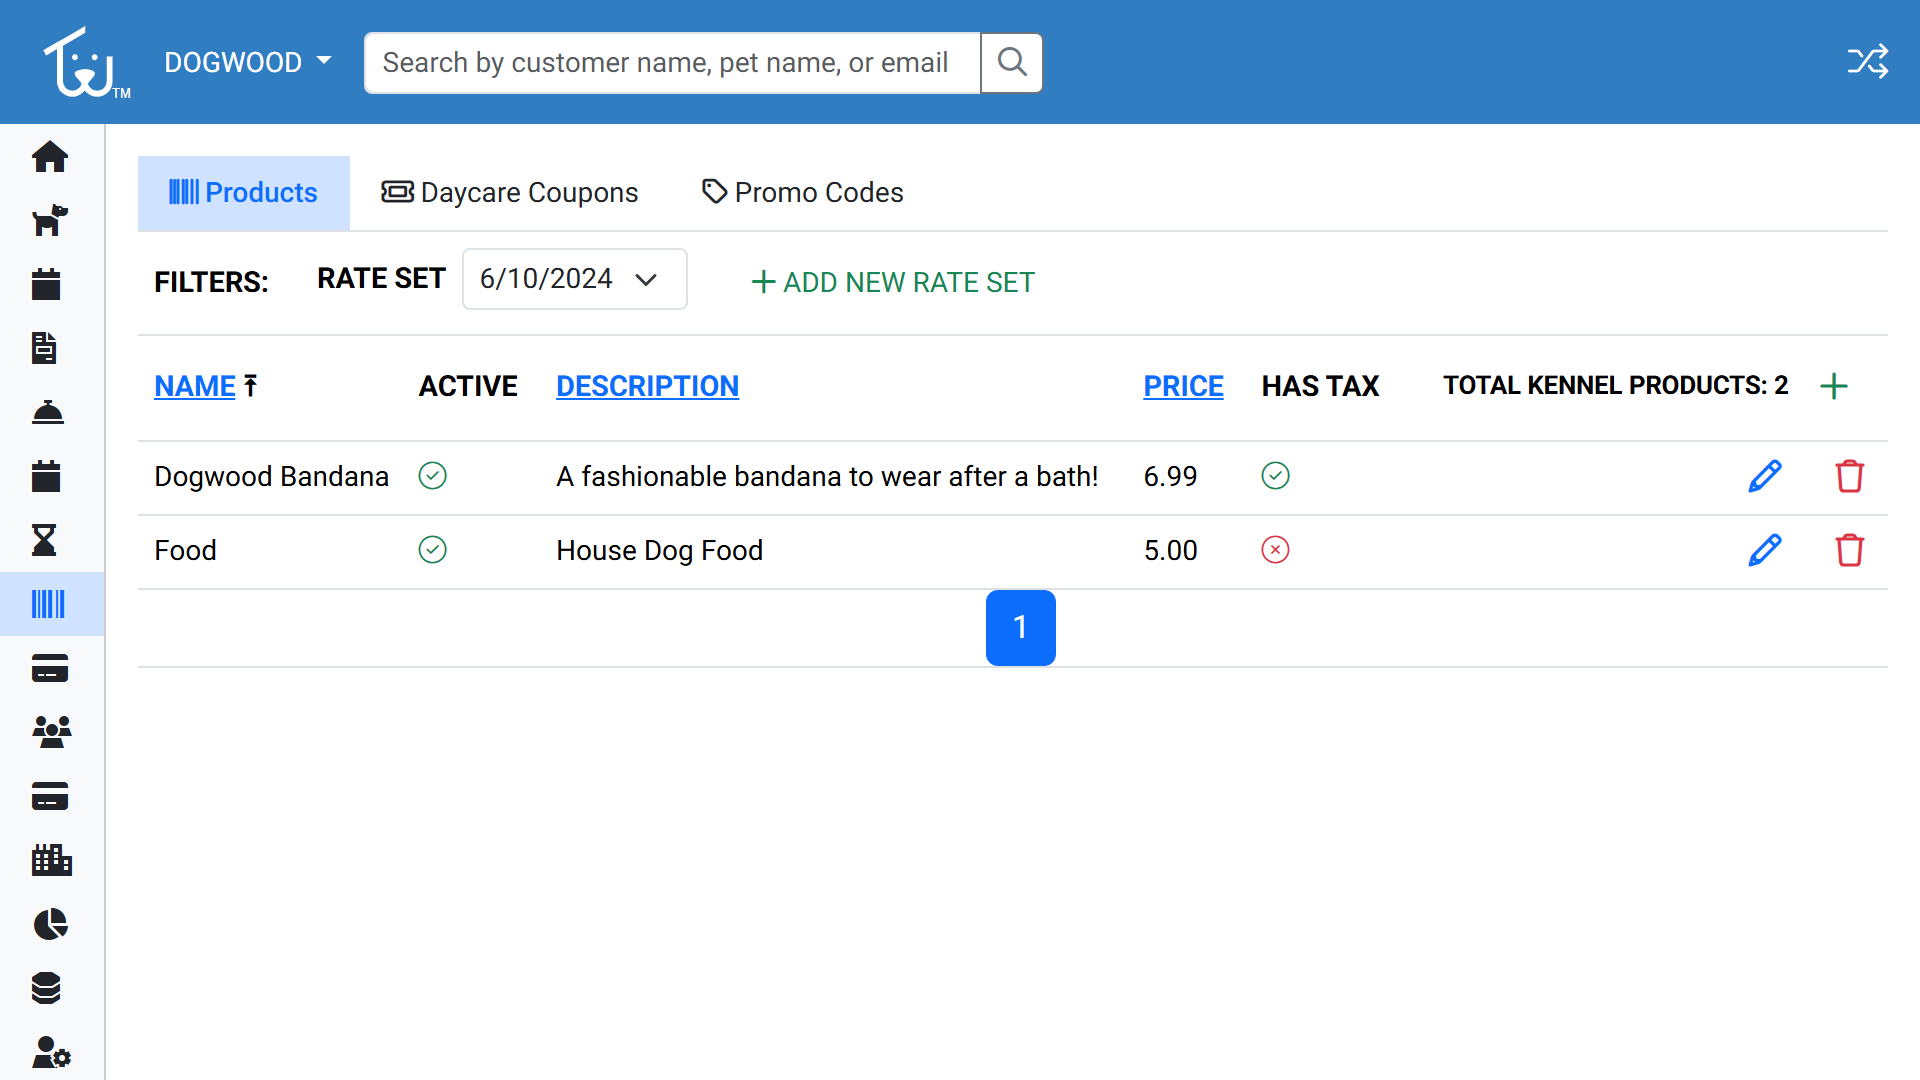Viewport: 1920px width, 1080px height.
Task: Click Add New Rate Set
Action: [892, 283]
